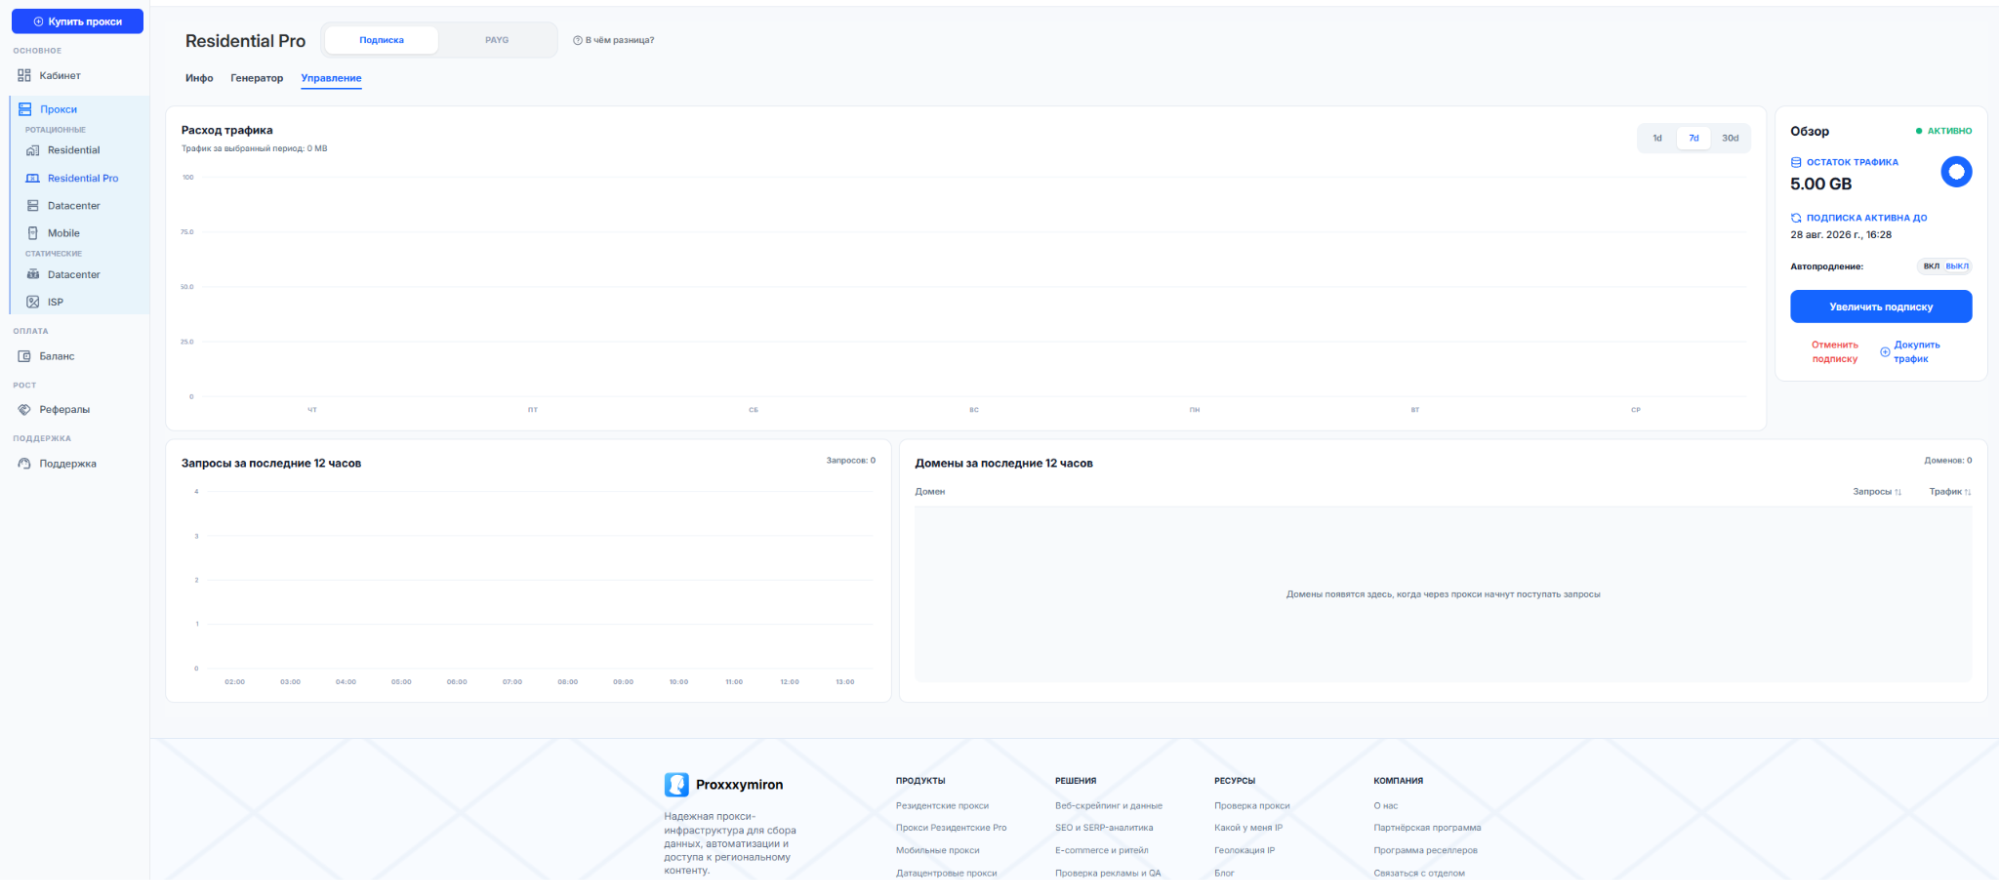
Task: Click the Рефералы handshake icon
Action: (x=24, y=410)
